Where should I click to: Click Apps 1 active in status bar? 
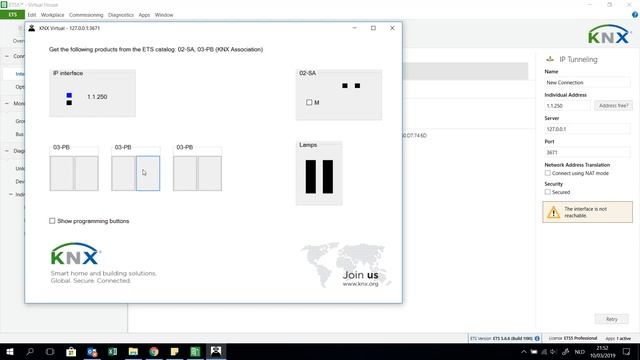pyautogui.click(x=618, y=338)
